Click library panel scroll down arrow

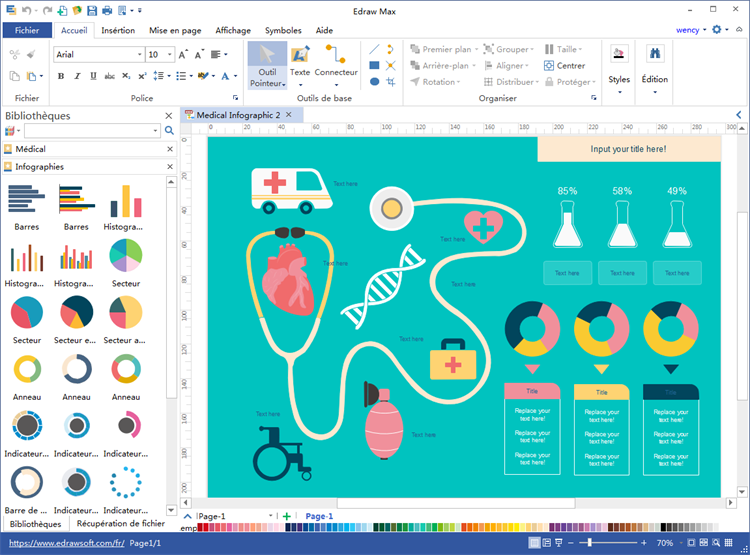point(171,510)
